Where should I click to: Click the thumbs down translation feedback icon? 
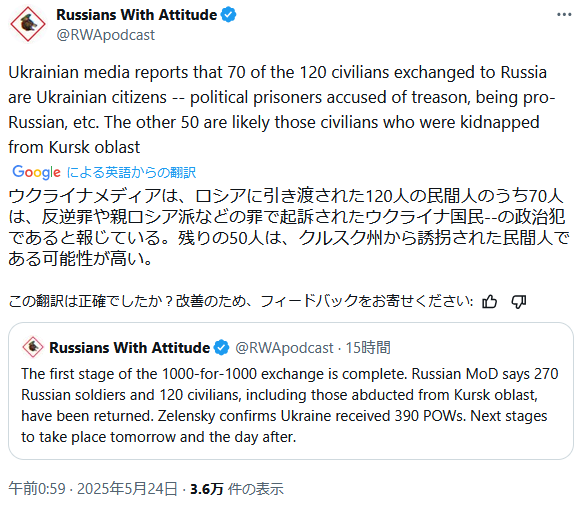pyautogui.click(x=518, y=301)
